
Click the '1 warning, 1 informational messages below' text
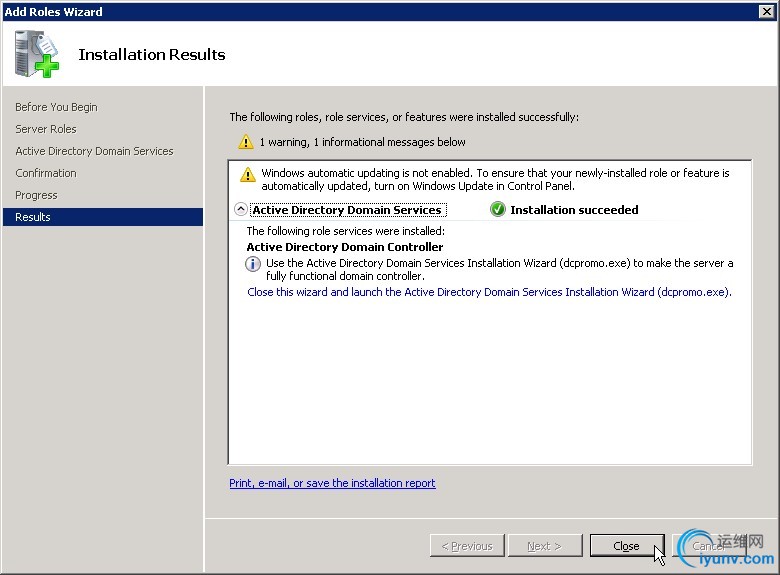363,142
